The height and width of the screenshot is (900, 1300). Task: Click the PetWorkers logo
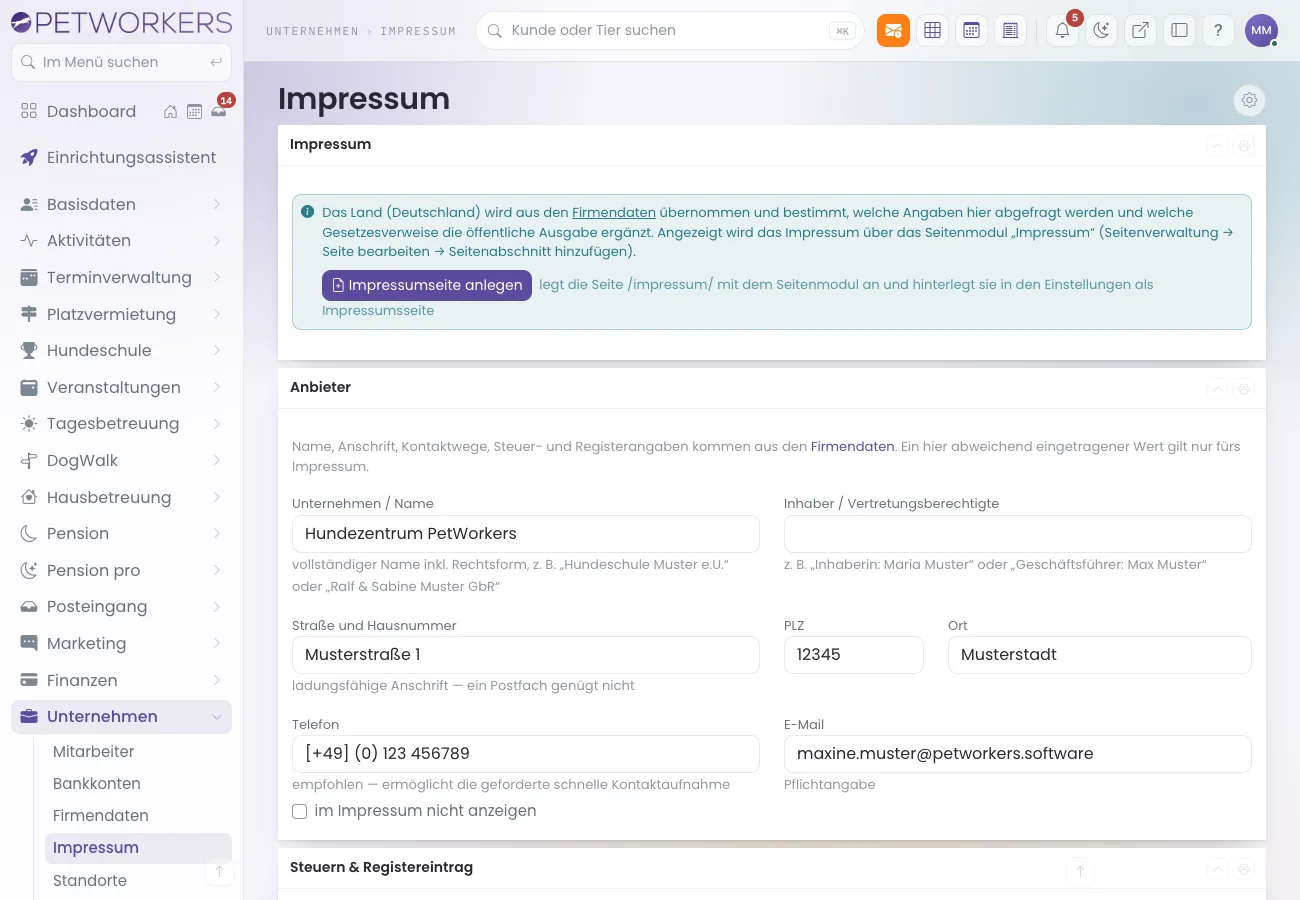[x=121, y=22]
